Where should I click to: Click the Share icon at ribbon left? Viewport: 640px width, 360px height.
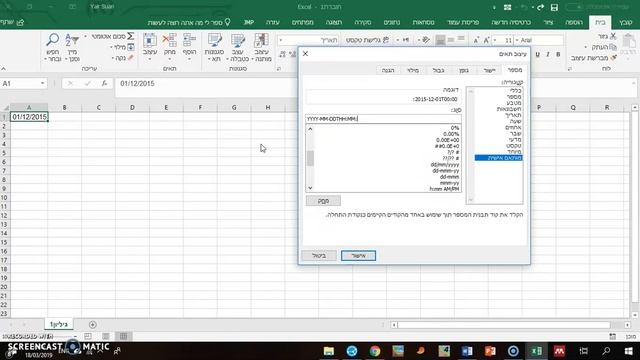click(20, 22)
